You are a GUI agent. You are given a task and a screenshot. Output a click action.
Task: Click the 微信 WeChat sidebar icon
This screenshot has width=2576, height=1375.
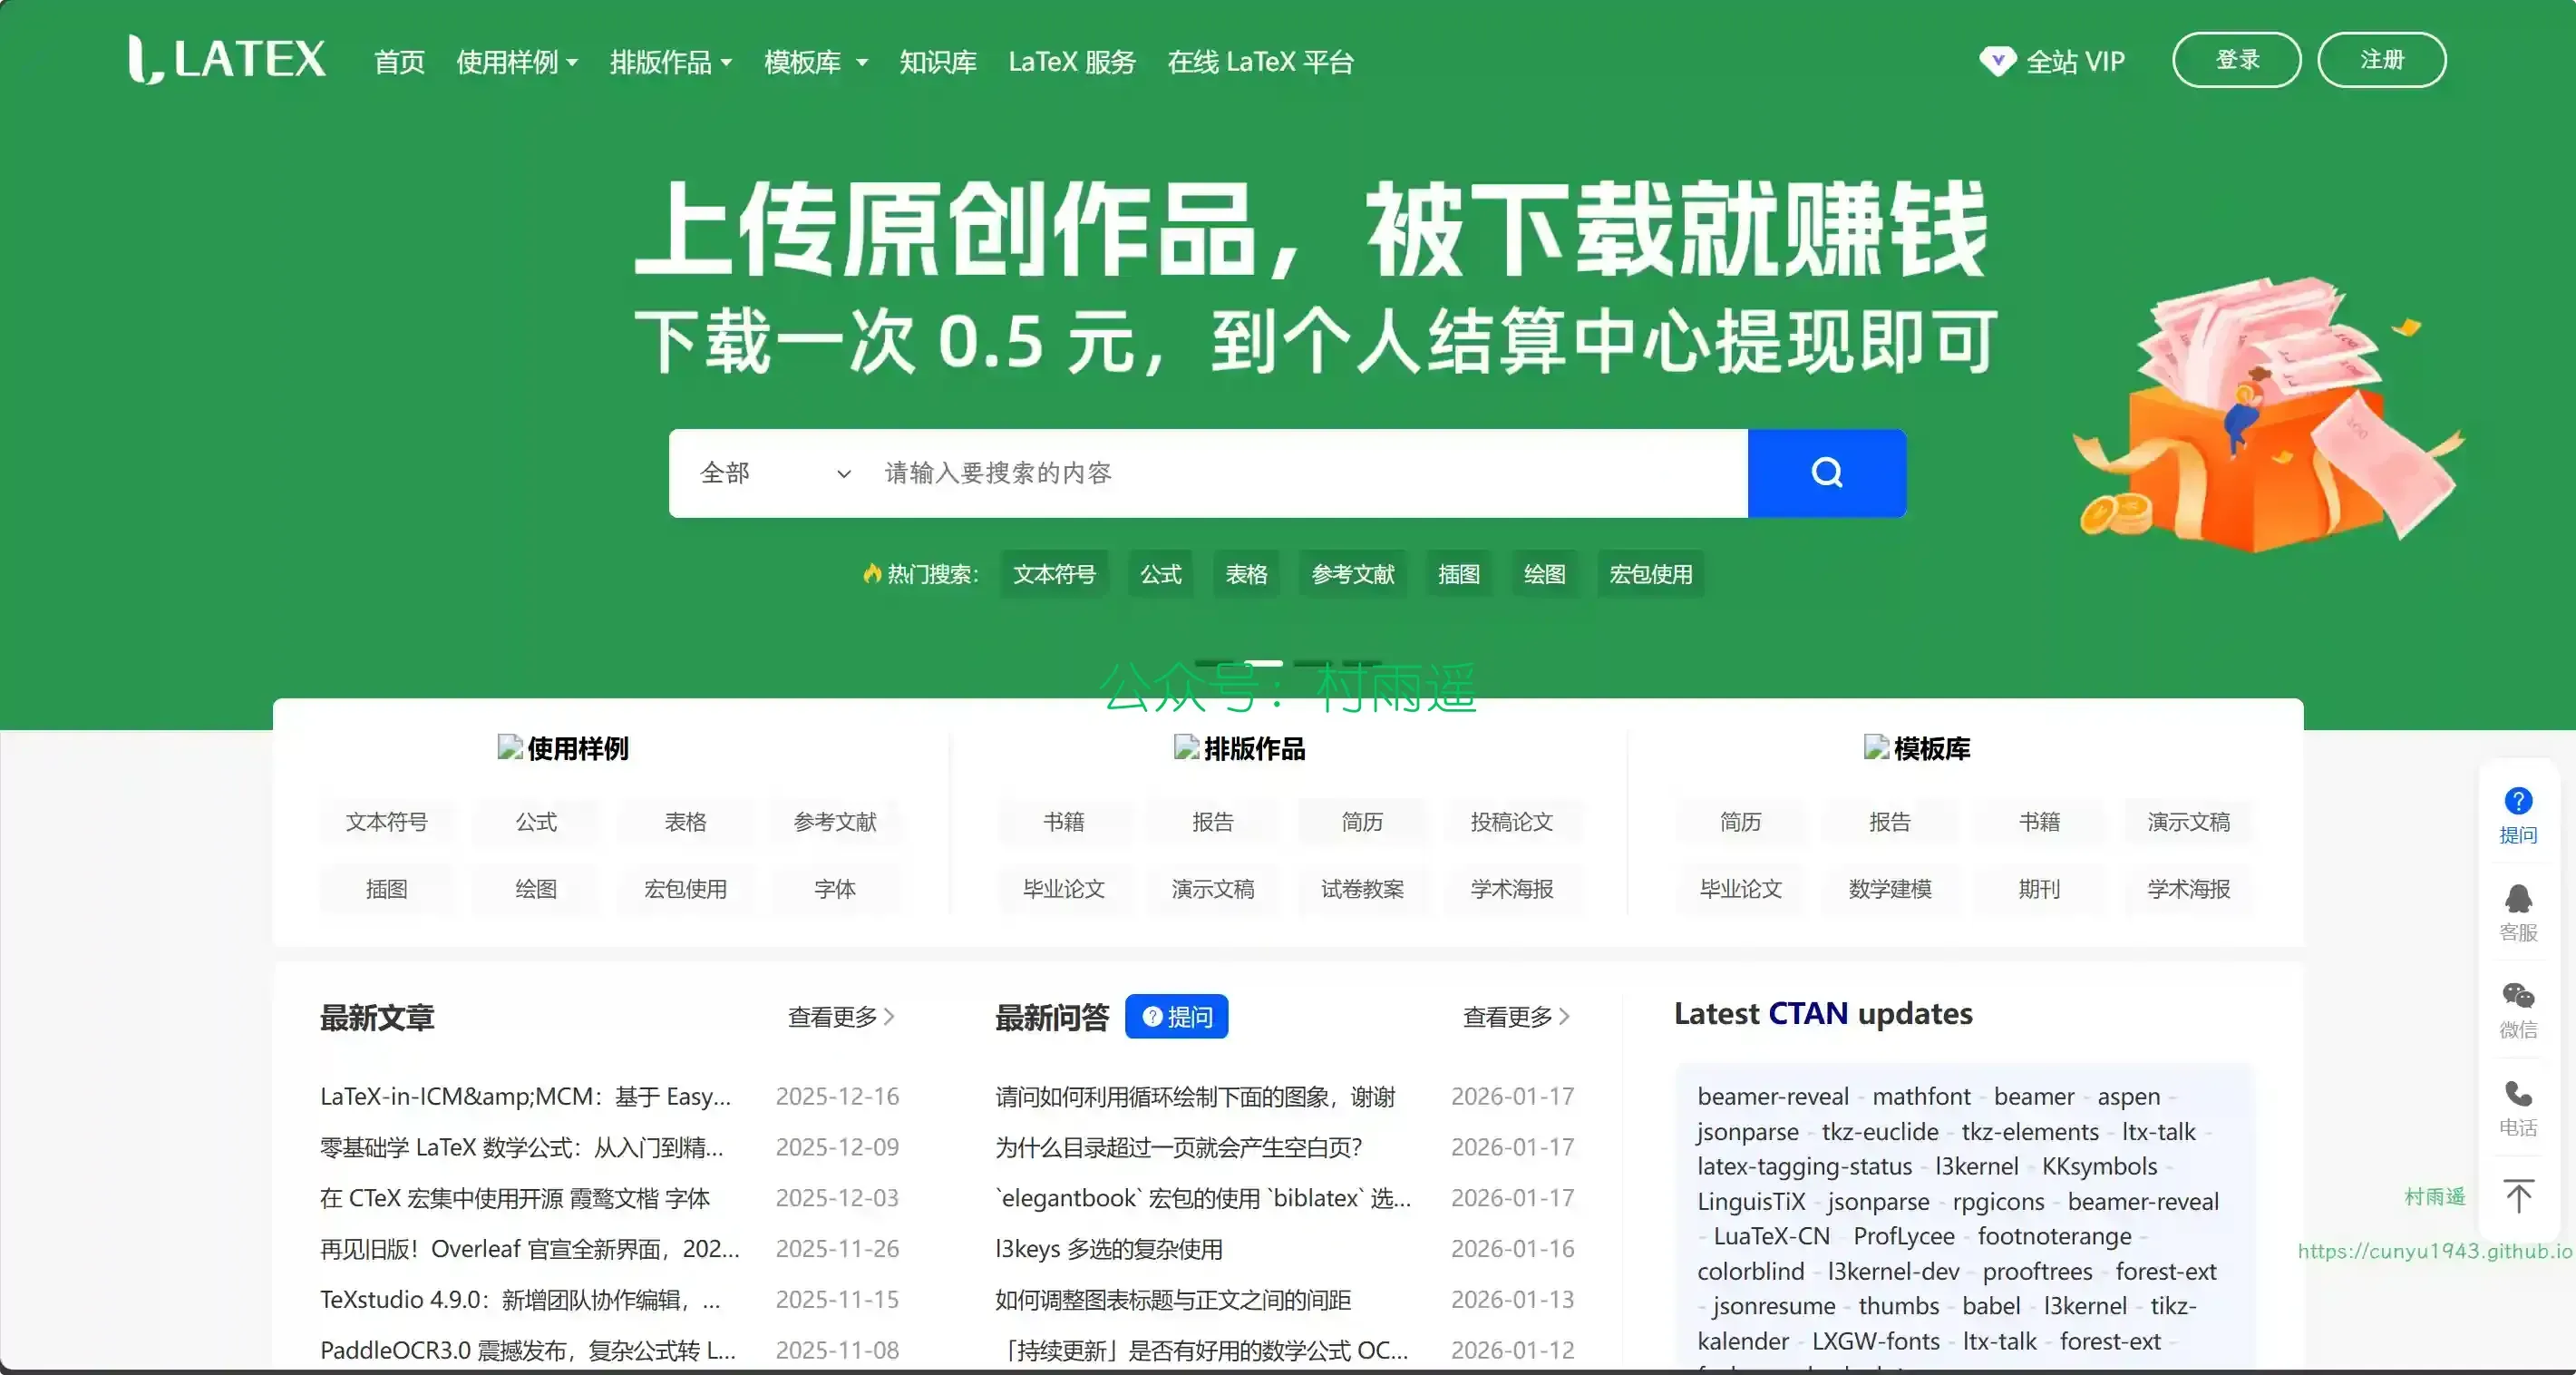[2517, 997]
